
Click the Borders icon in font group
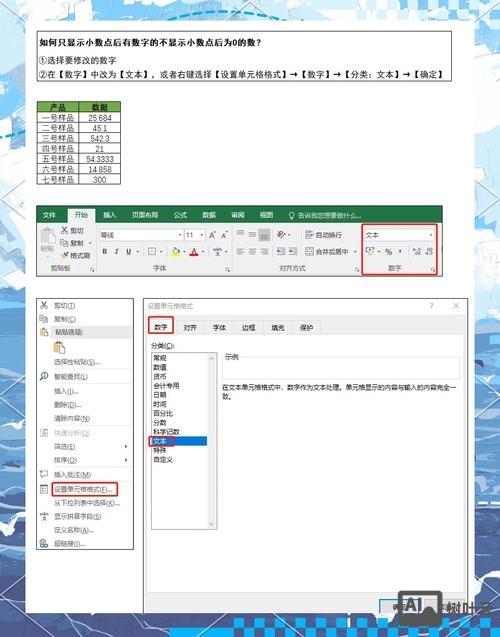click(x=152, y=251)
